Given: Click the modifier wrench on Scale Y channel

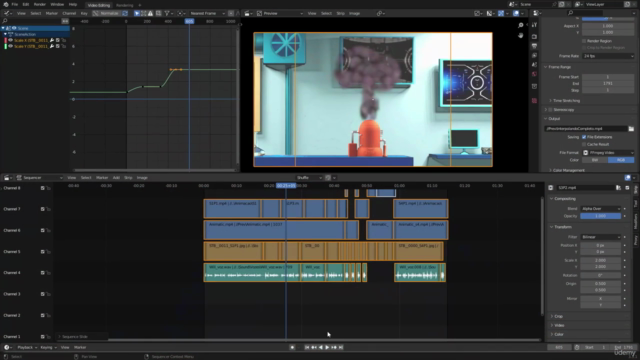Looking at the screenshot, I should pos(52,46).
